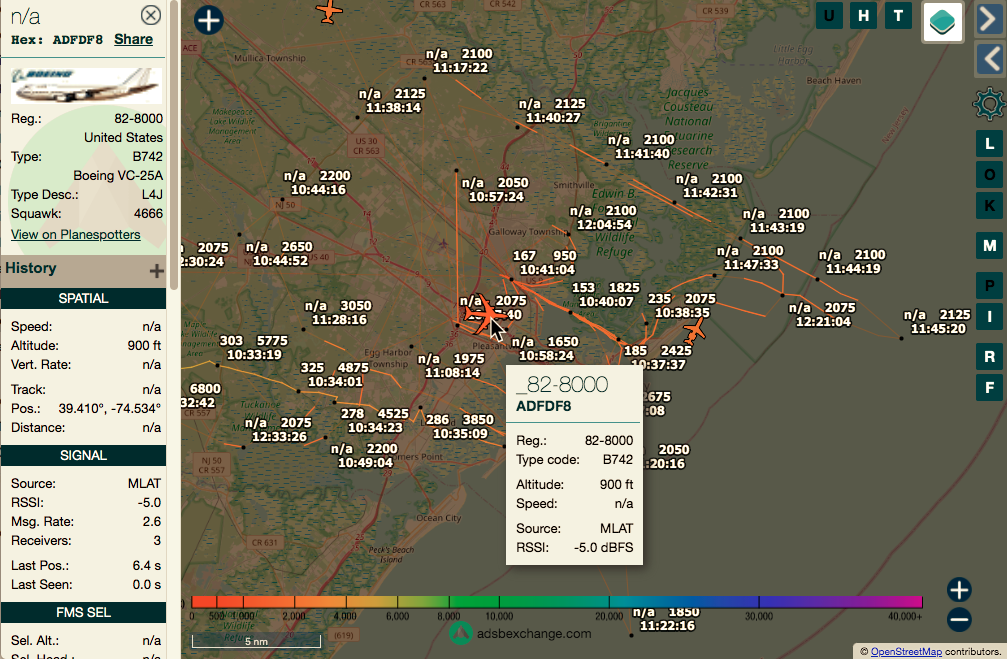The image size is (1007, 659).
Task: Select the aircraft icon near the coast
Action: 694,331
